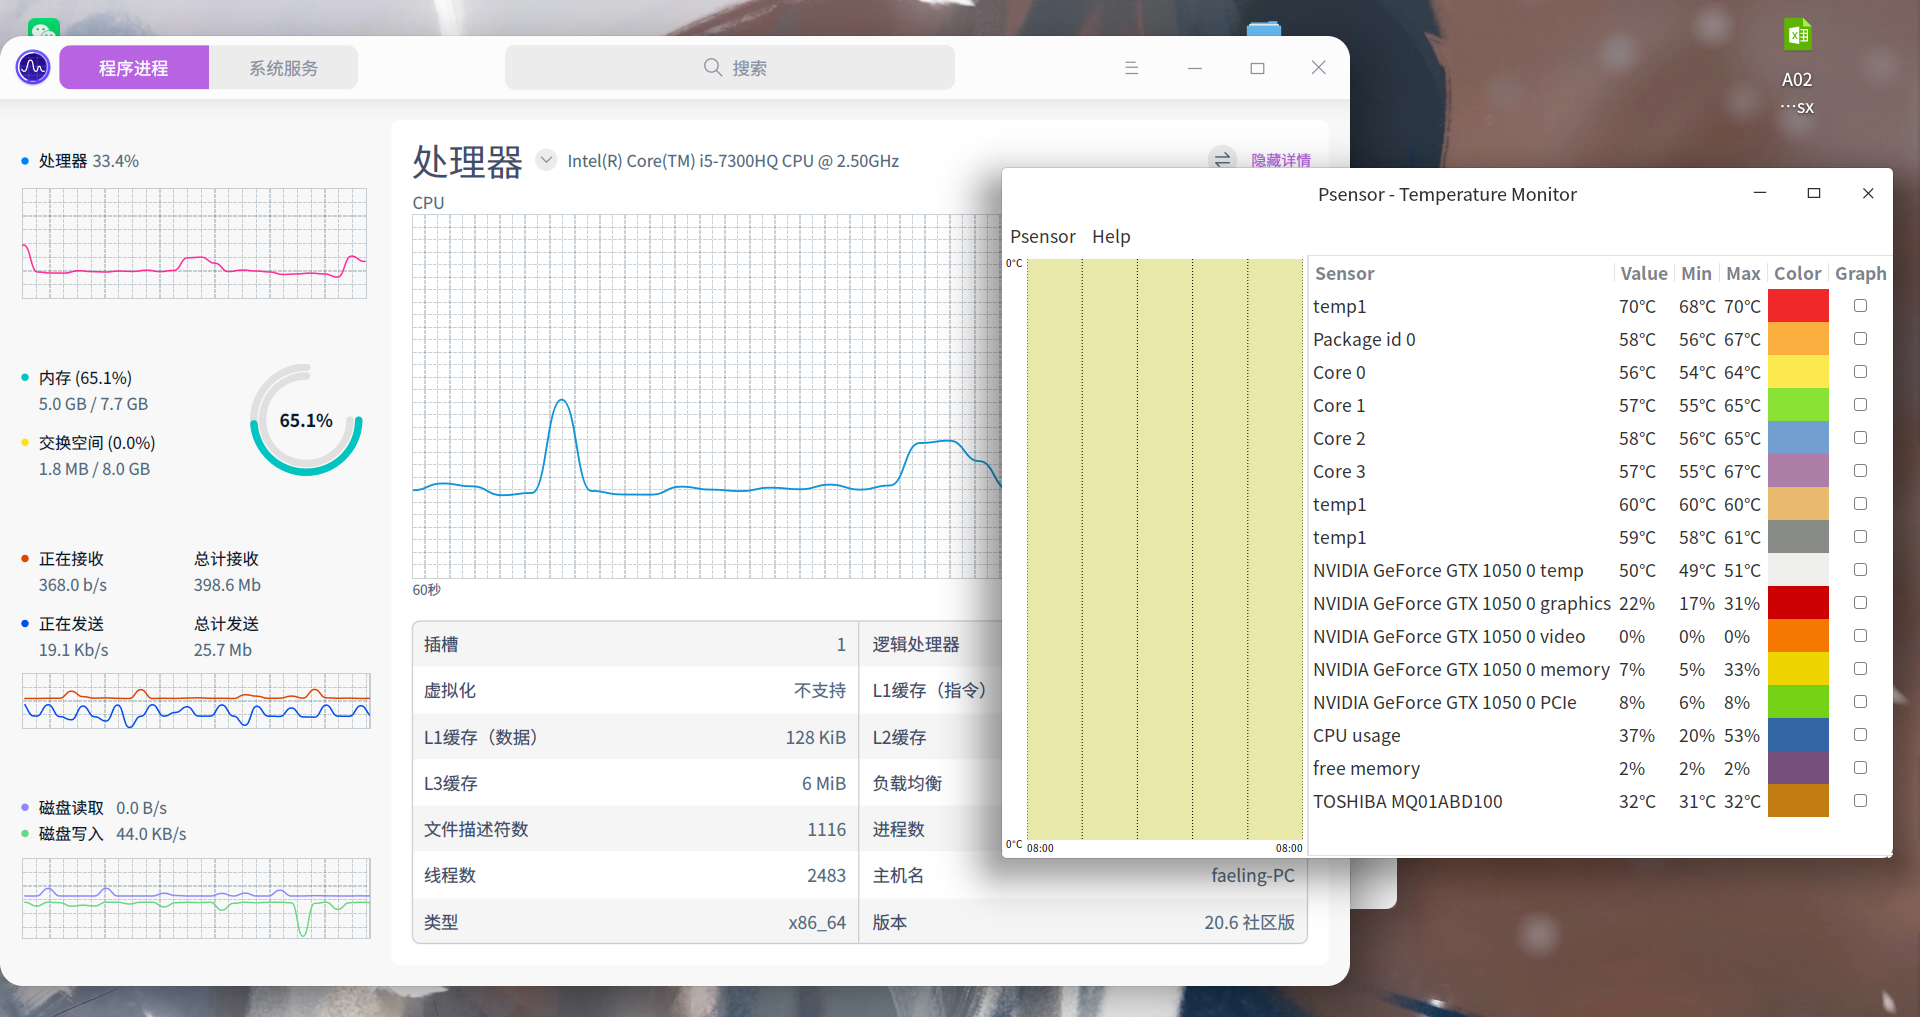Click the 隐藏详情 link
The image size is (1920, 1017).
tap(1280, 160)
